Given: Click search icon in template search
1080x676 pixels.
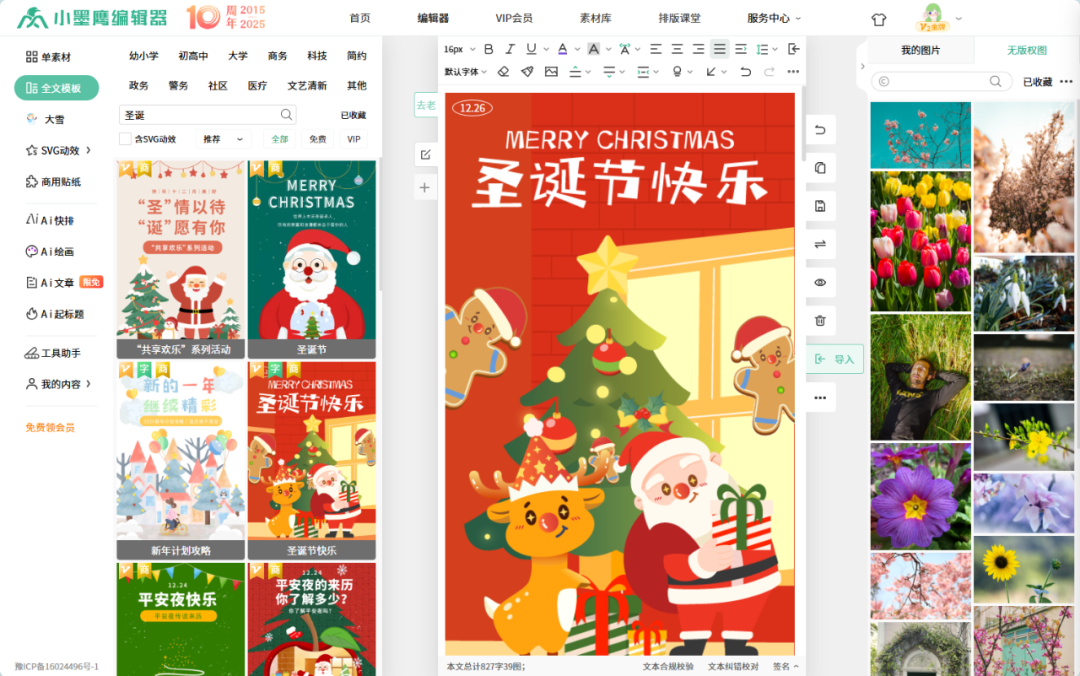Looking at the screenshot, I should coord(287,114).
